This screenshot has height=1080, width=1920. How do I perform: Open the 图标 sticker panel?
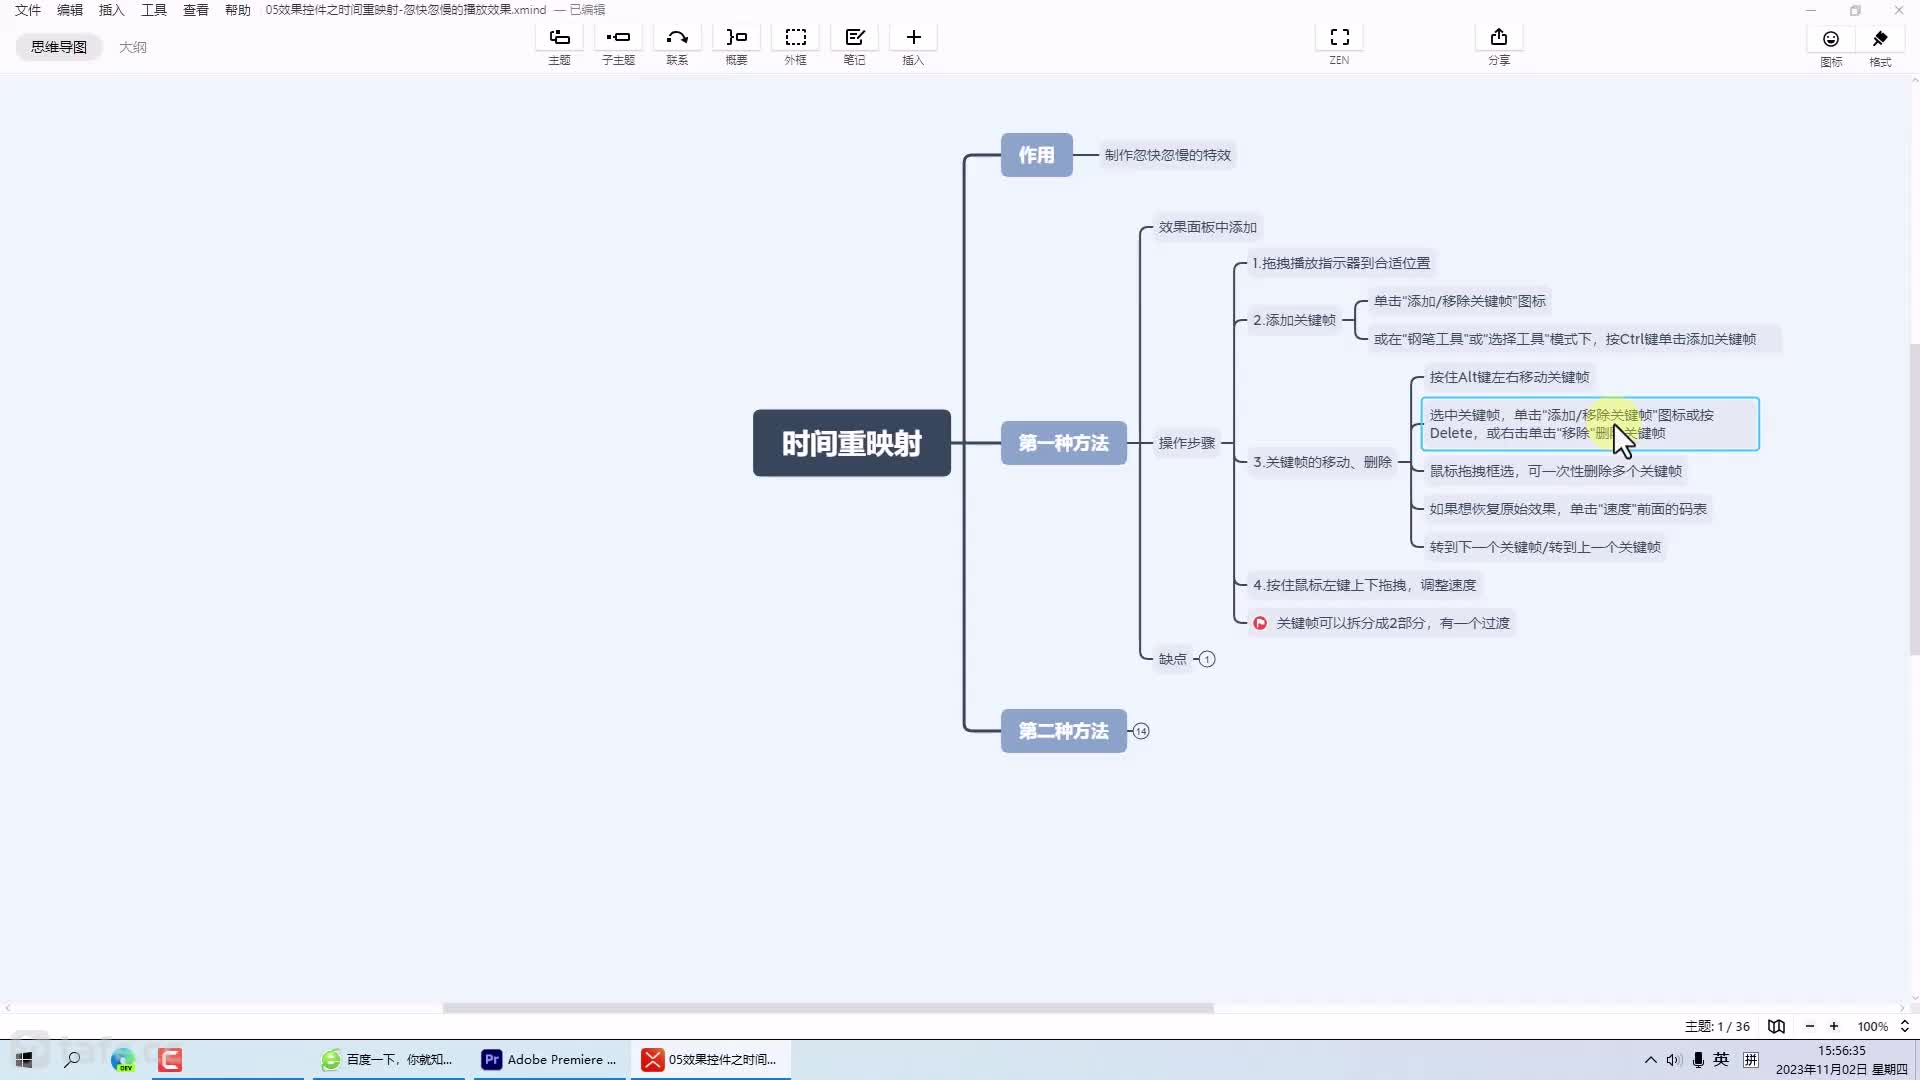[x=1831, y=39]
